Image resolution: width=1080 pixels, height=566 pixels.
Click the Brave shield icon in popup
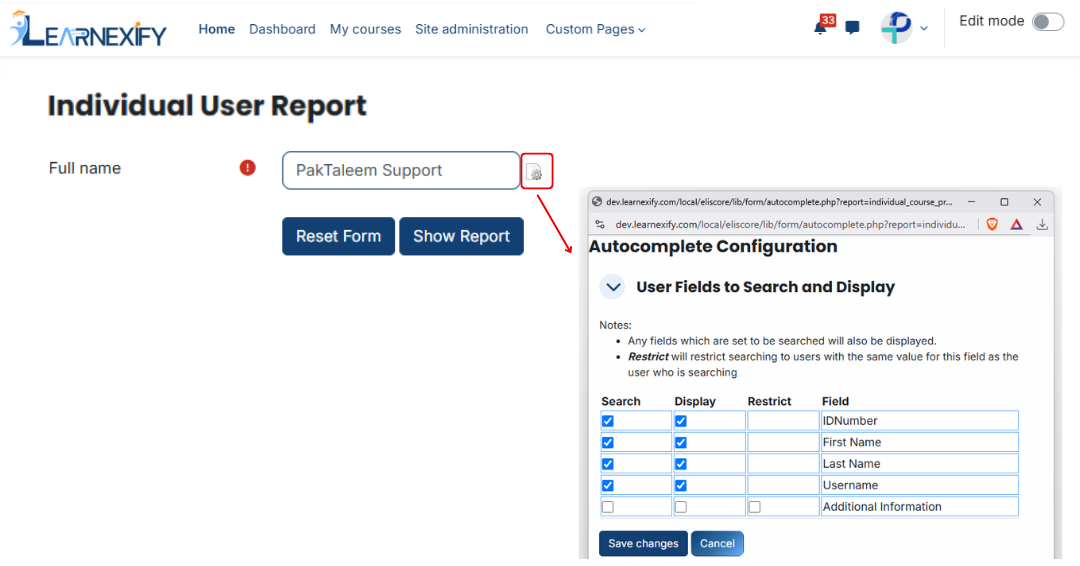click(x=993, y=224)
